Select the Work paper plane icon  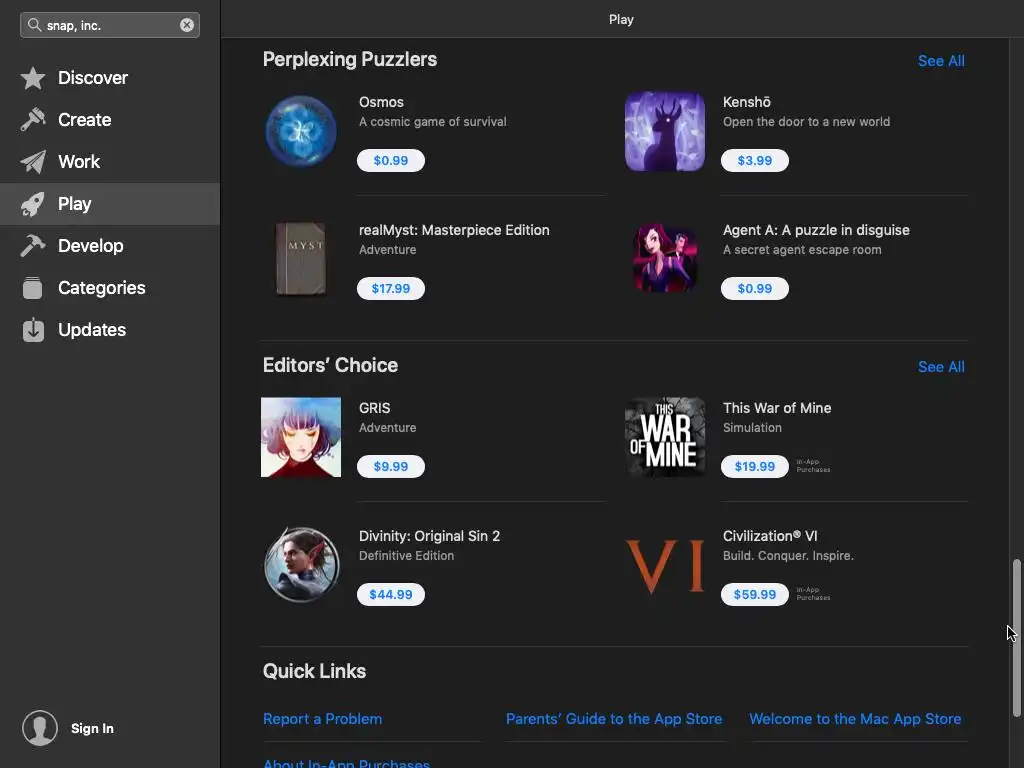pyautogui.click(x=33, y=162)
